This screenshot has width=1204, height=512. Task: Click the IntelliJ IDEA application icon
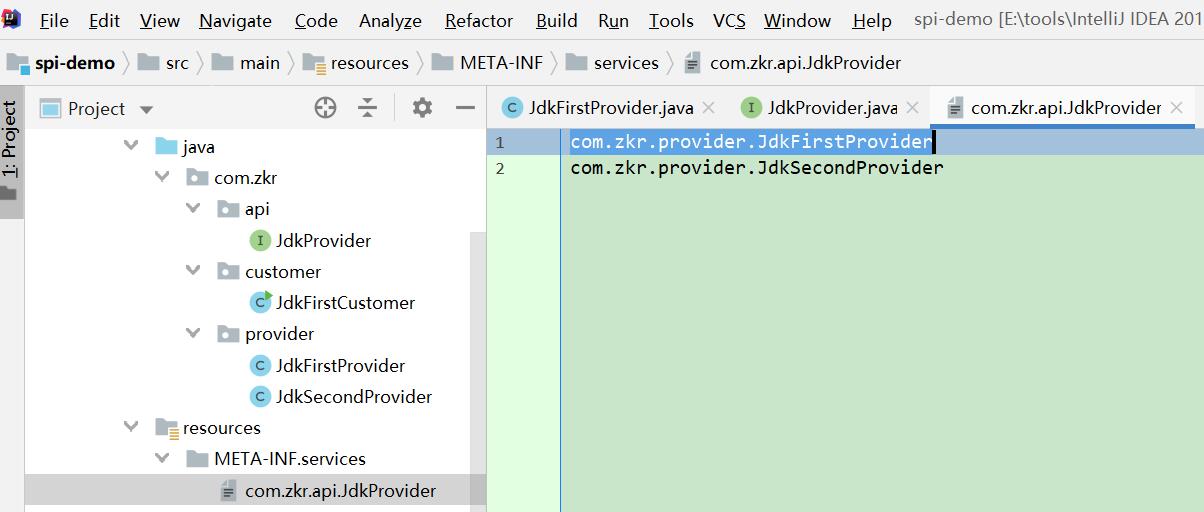pos(12,19)
